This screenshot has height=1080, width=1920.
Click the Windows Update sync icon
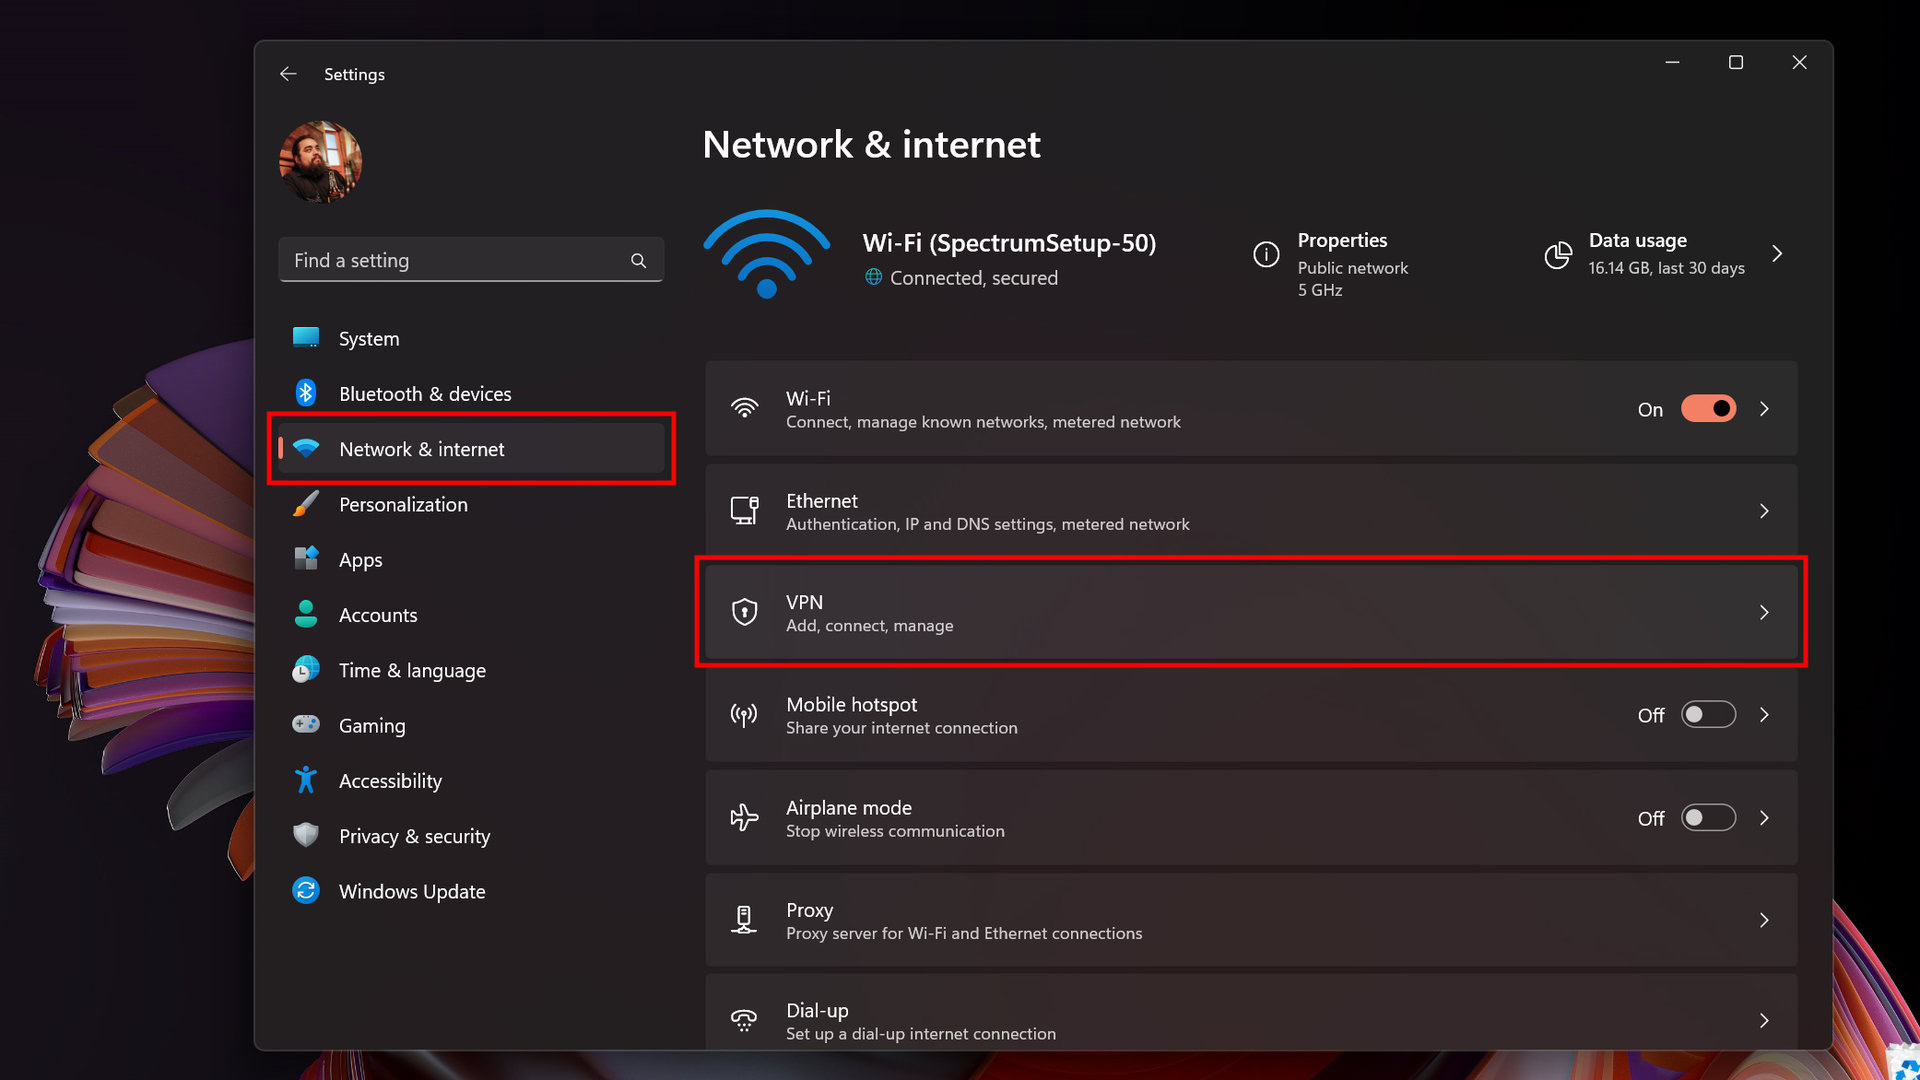[306, 890]
